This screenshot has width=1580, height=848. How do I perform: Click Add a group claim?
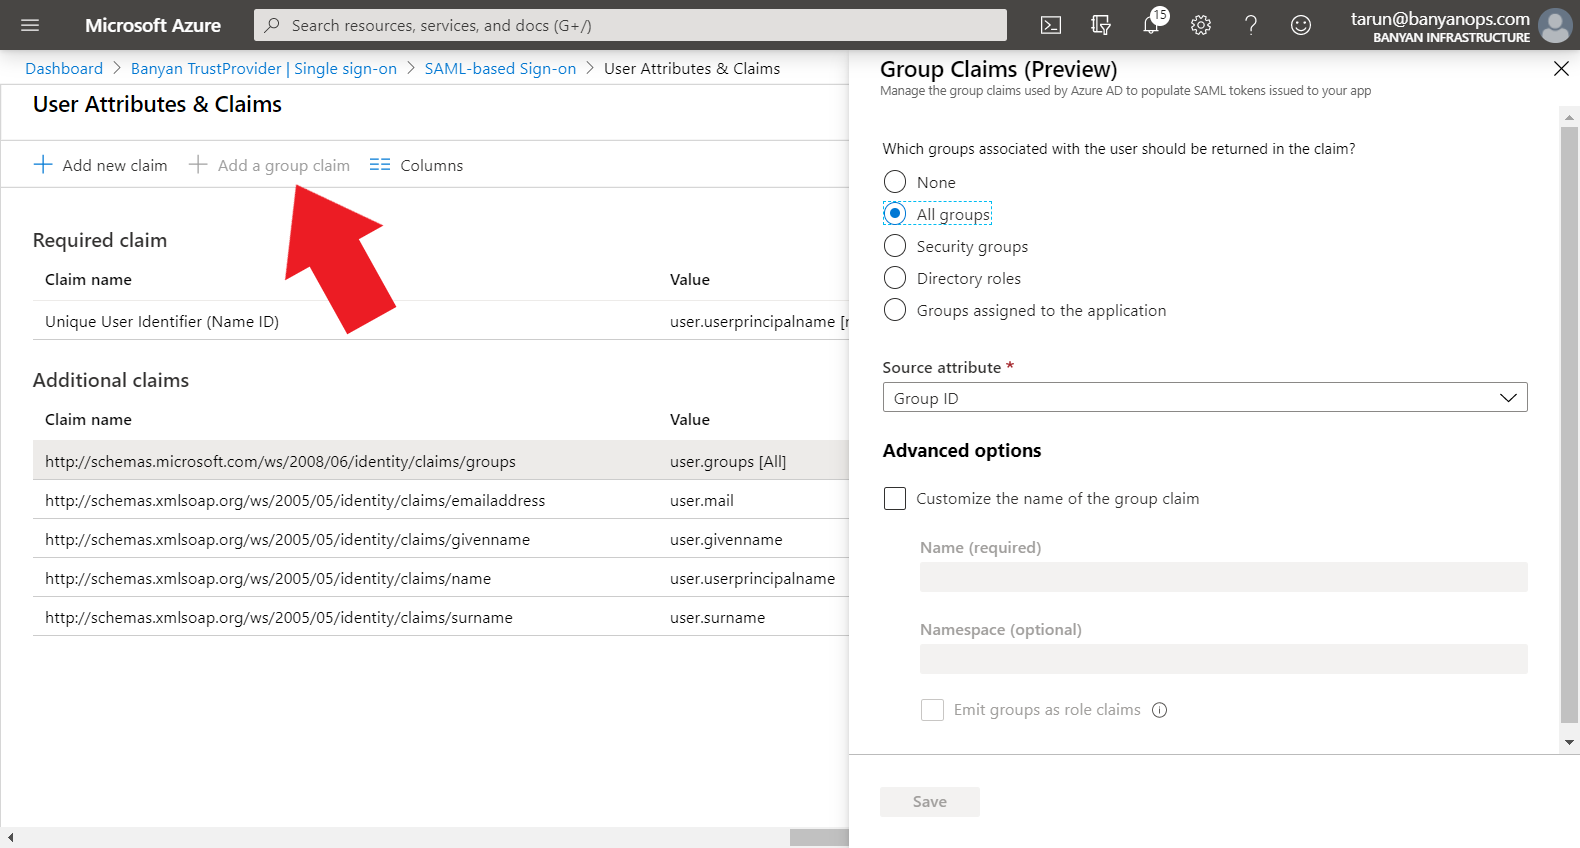pos(269,165)
